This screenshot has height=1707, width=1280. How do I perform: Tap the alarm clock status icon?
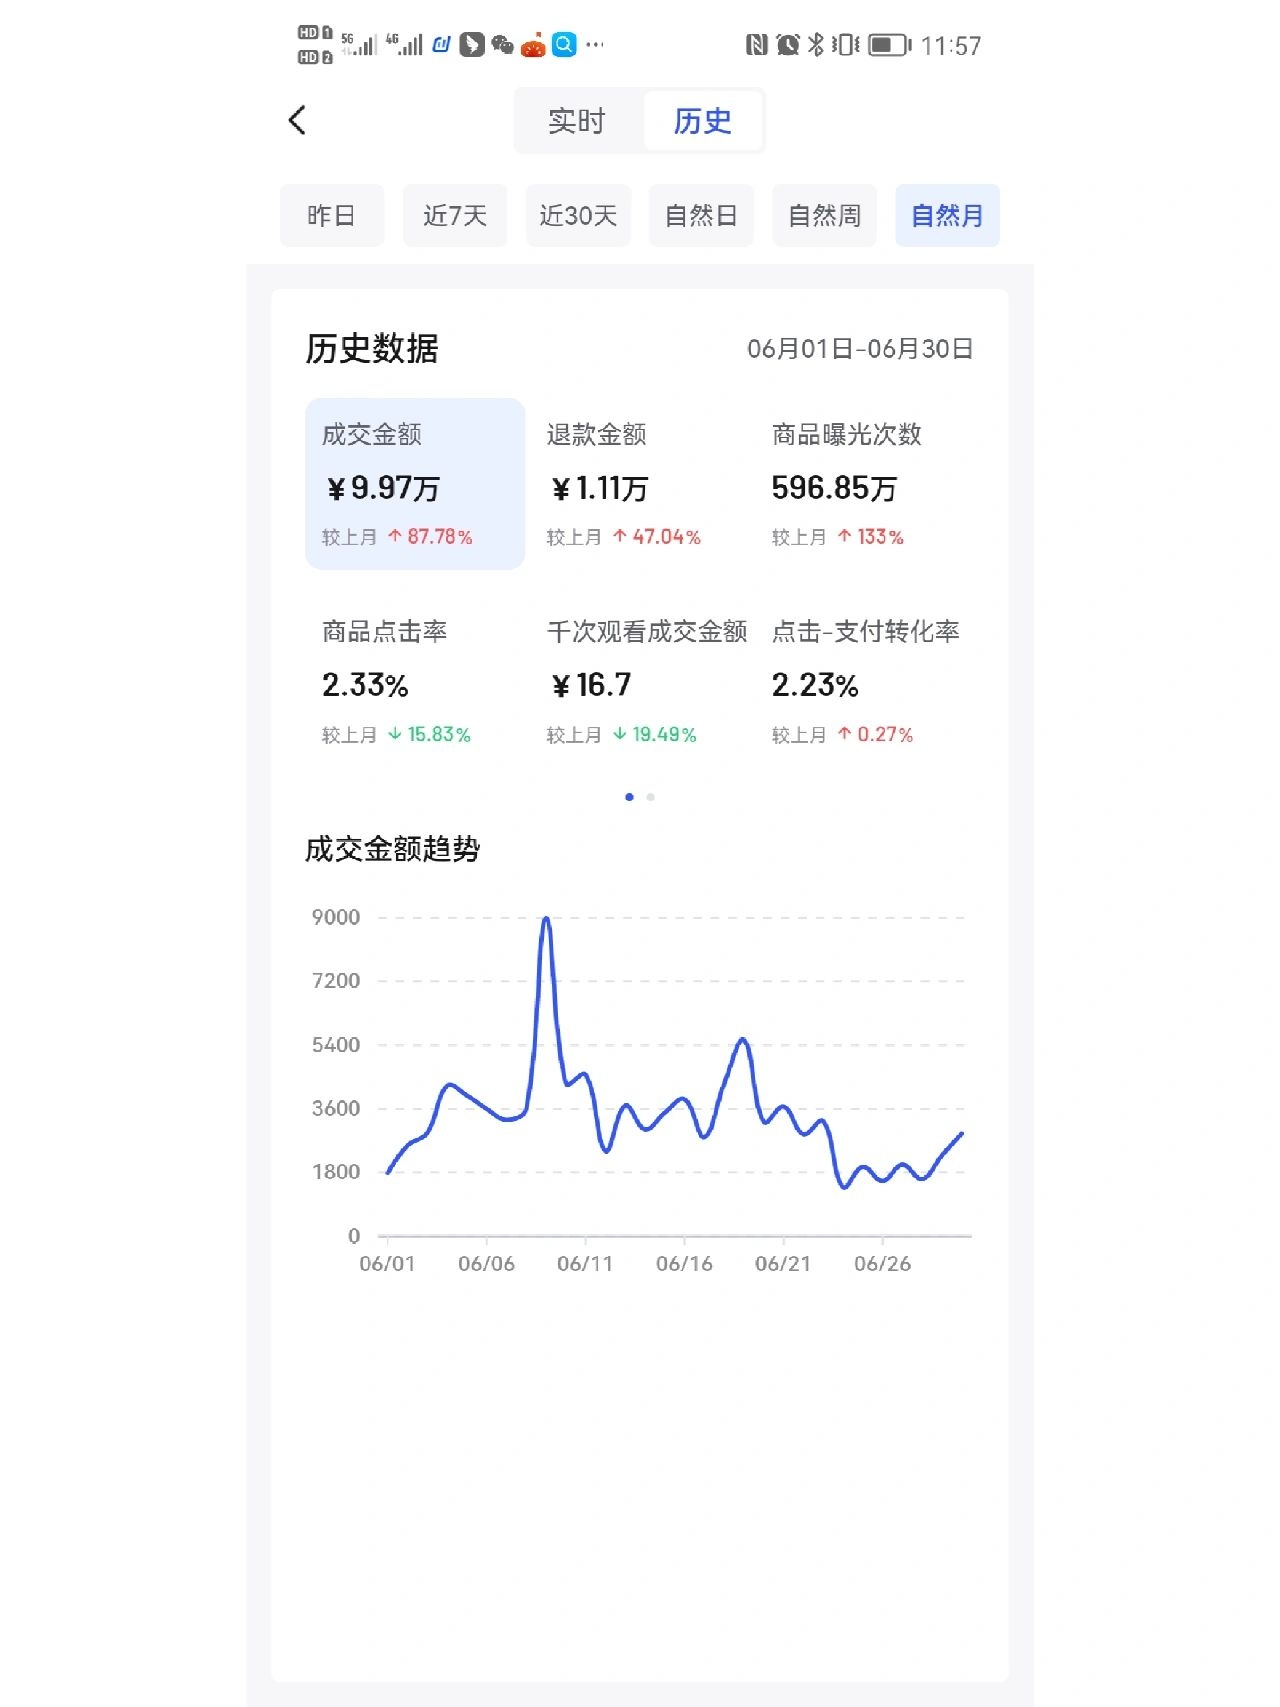788,45
